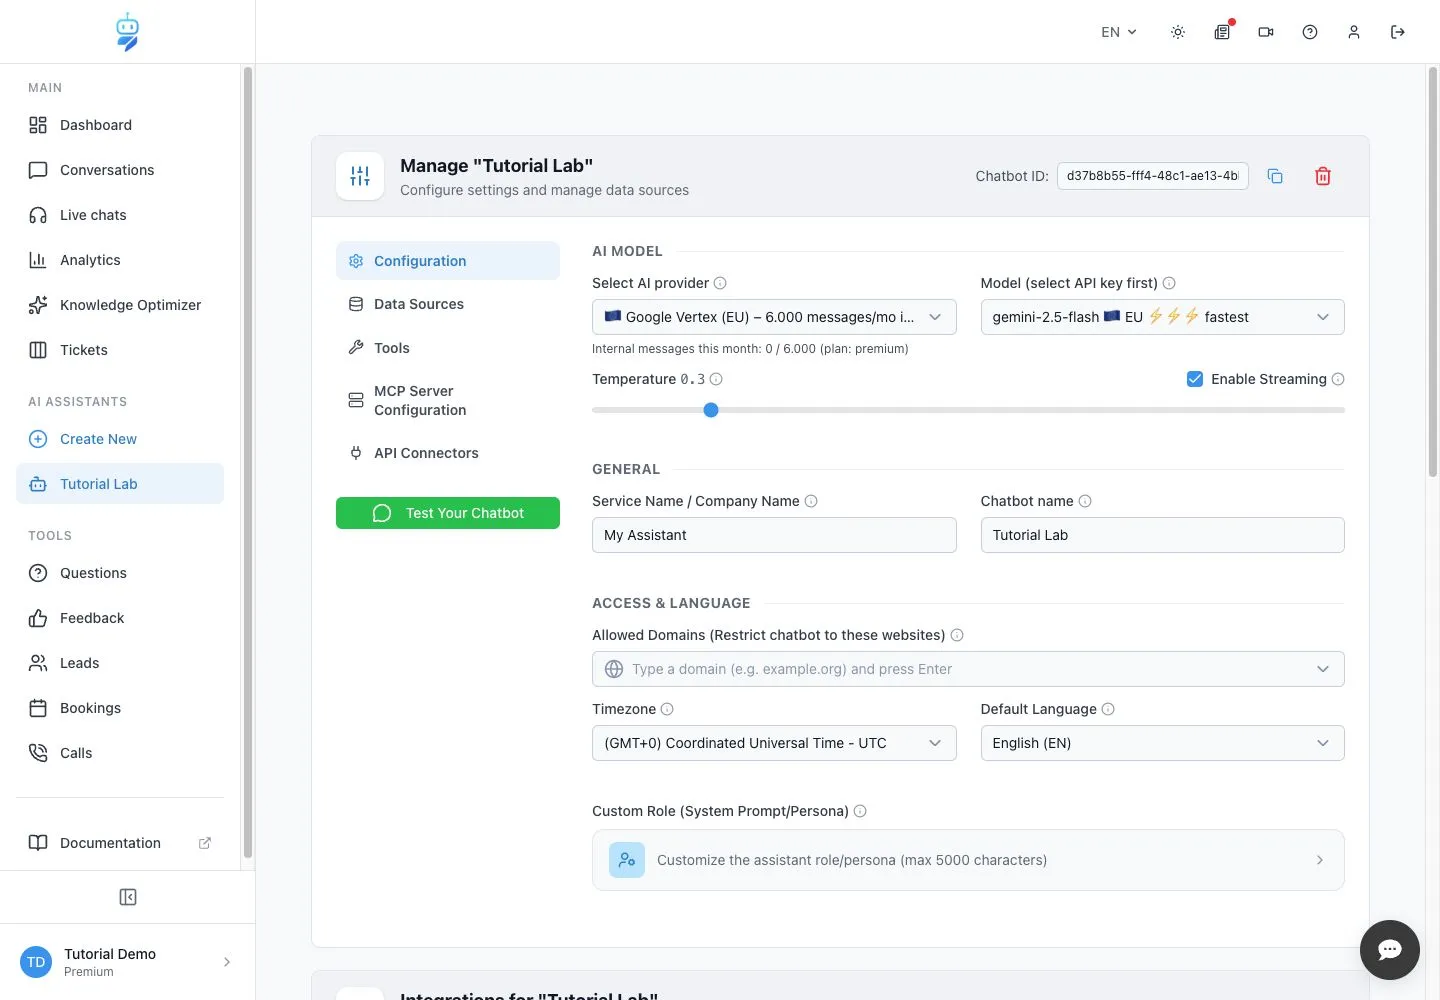Collapse the sidebar panel icon
The width and height of the screenshot is (1440, 1000).
tap(128, 897)
